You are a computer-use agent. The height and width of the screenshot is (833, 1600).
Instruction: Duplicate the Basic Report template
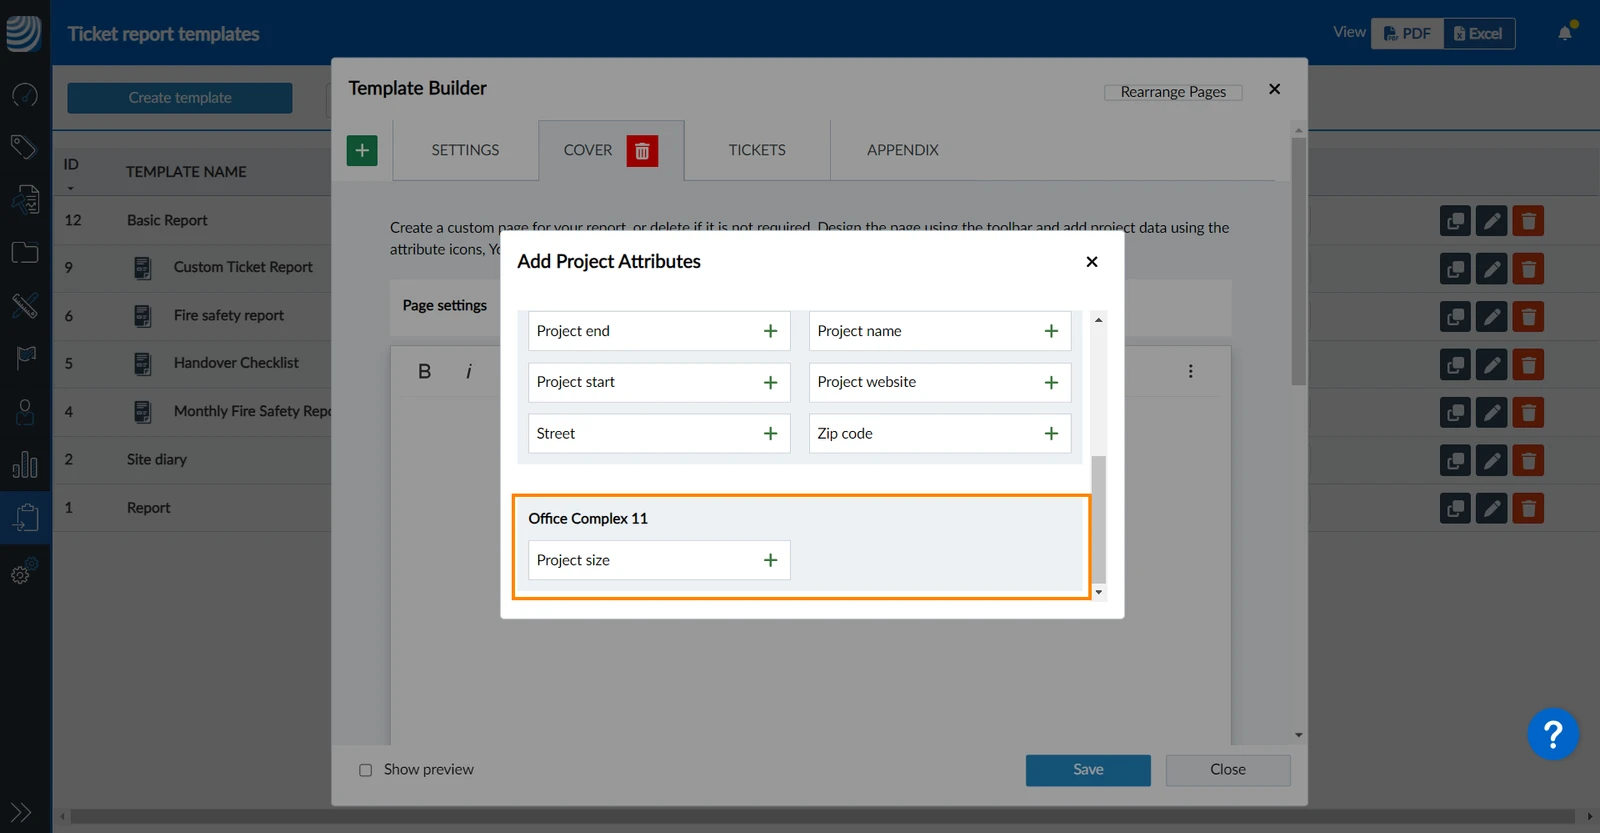point(1455,220)
